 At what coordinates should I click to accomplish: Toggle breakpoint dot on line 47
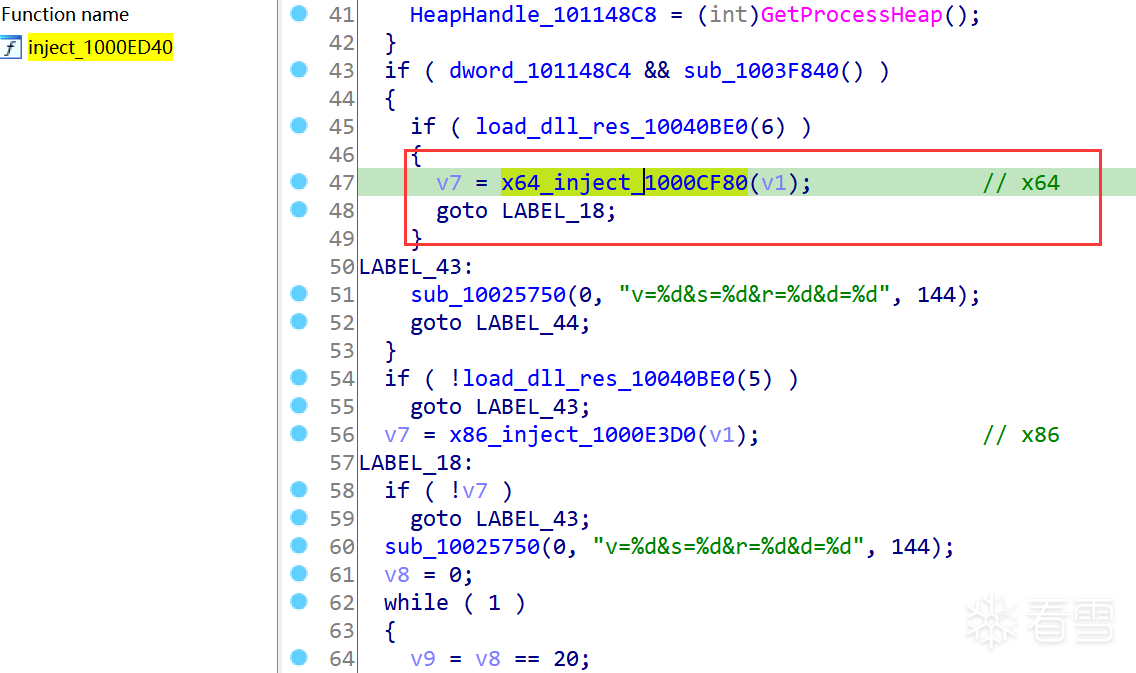click(298, 182)
